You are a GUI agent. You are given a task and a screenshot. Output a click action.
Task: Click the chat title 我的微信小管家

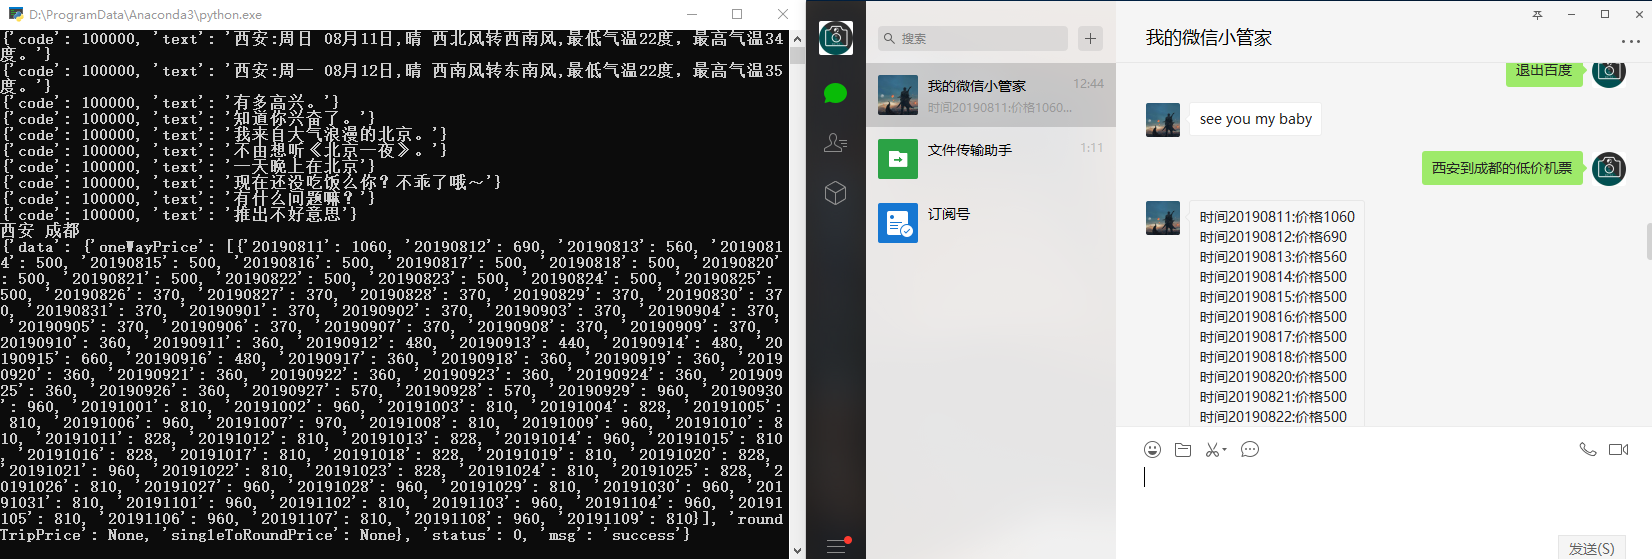click(x=1209, y=38)
